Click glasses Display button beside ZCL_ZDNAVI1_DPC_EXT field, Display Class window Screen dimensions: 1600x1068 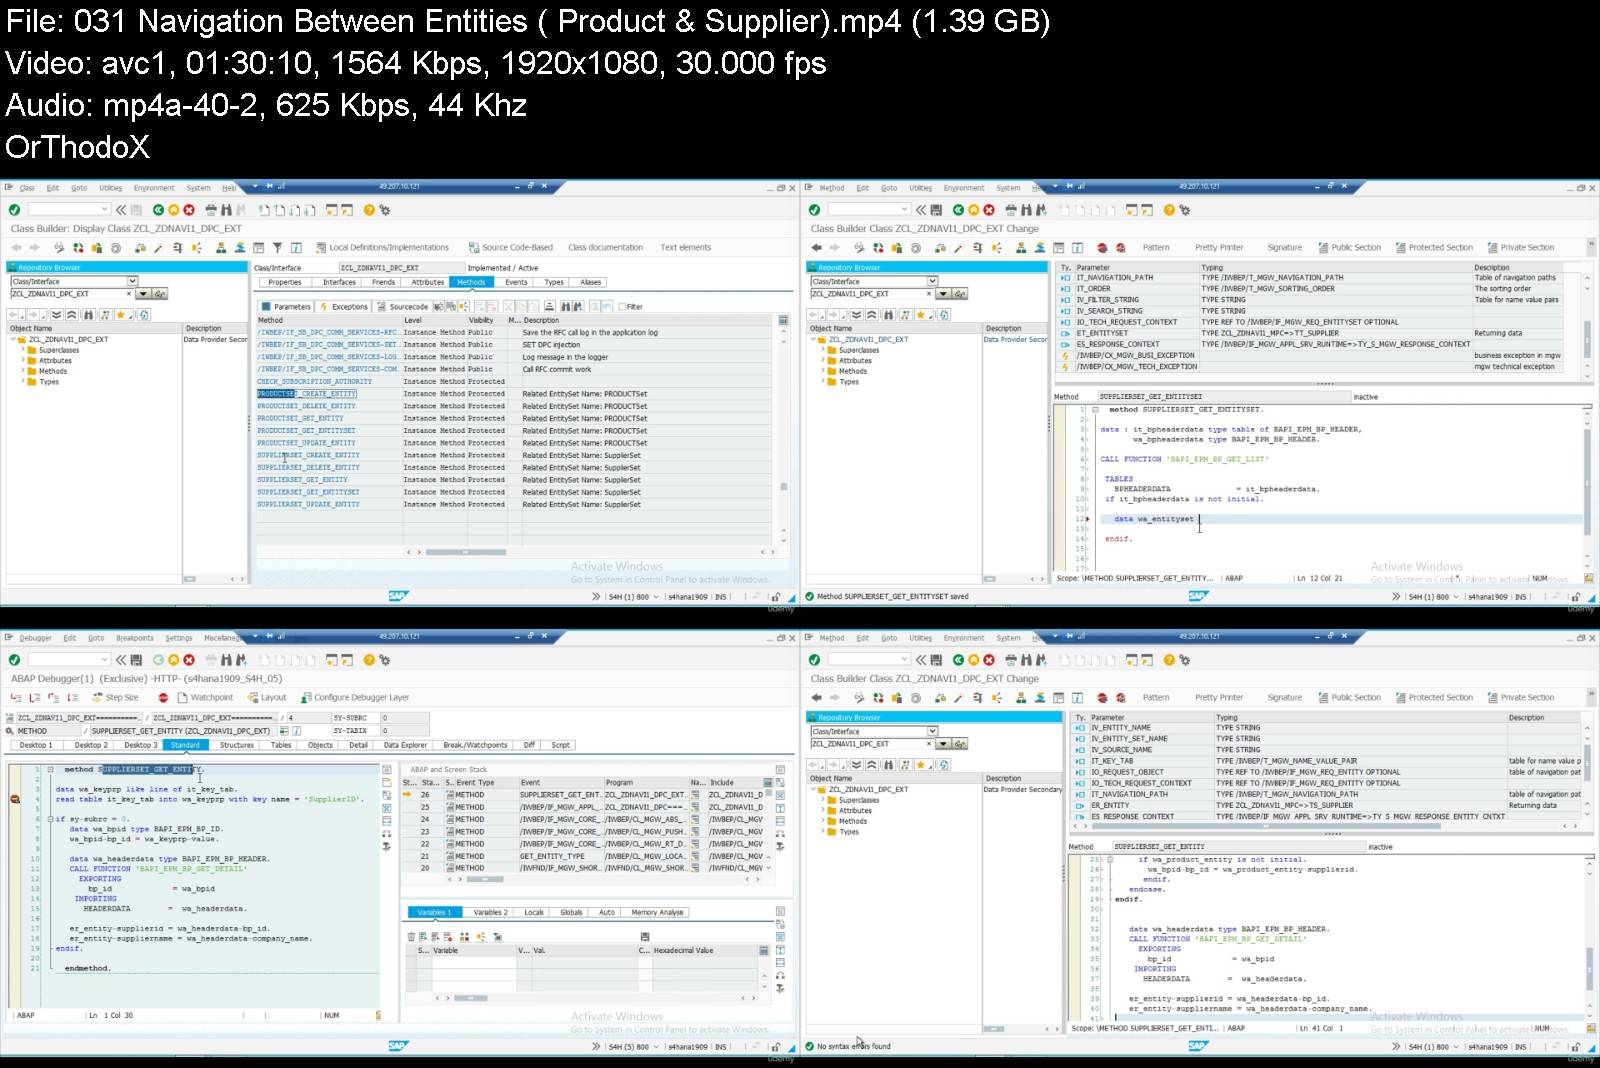160,294
